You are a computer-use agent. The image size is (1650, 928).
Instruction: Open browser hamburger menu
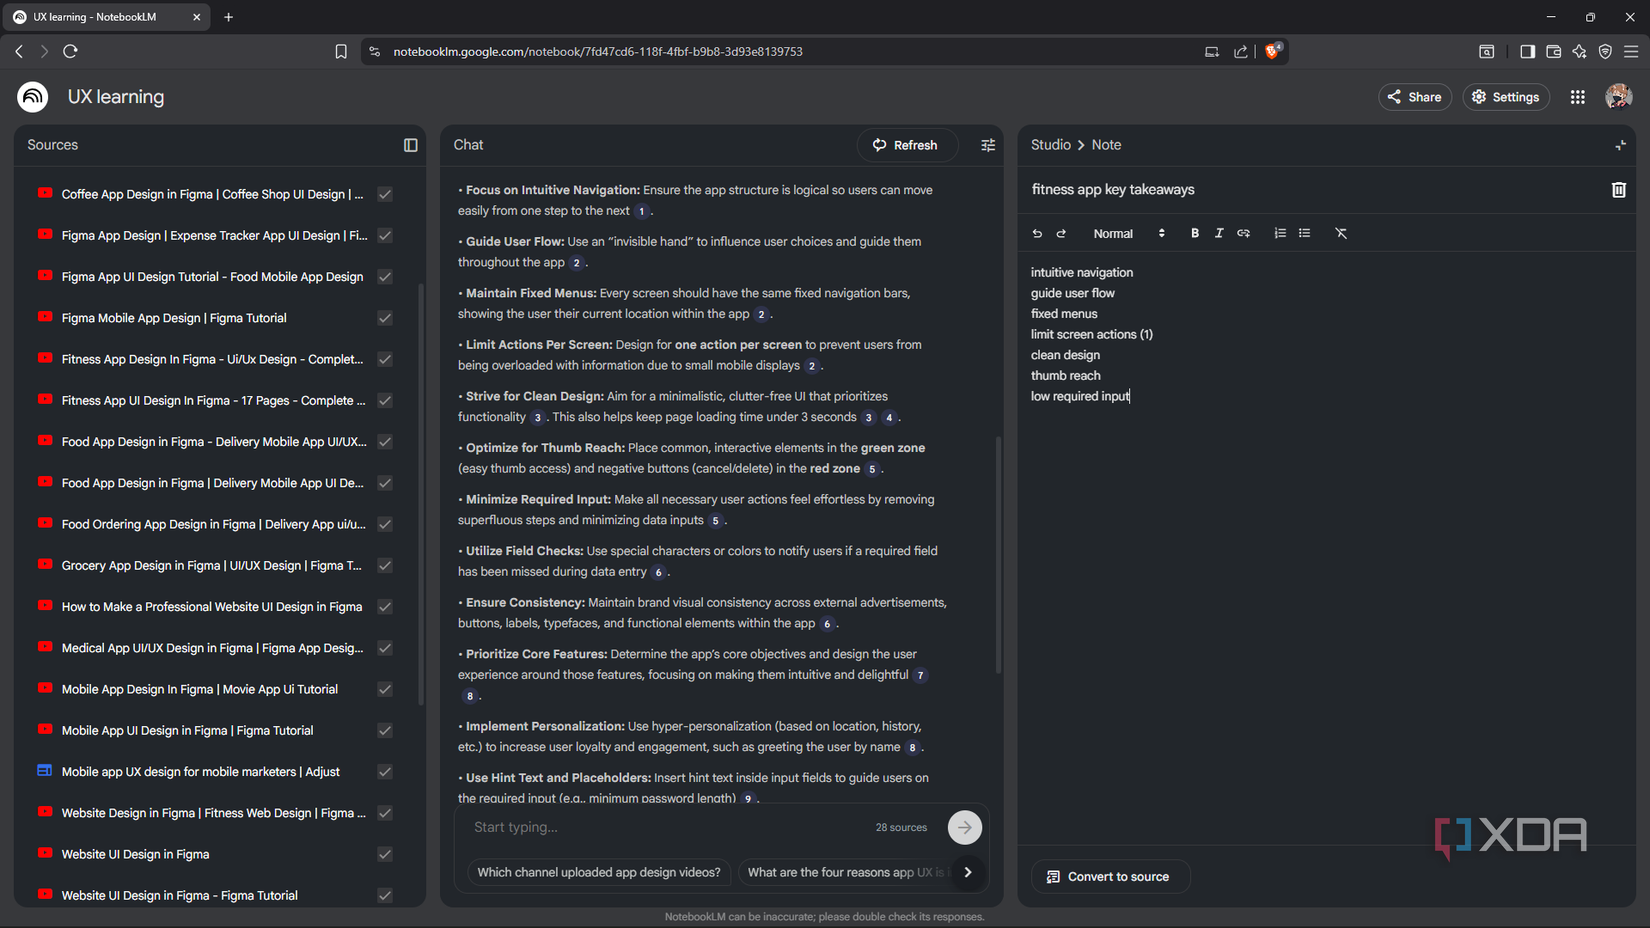[x=1631, y=51]
